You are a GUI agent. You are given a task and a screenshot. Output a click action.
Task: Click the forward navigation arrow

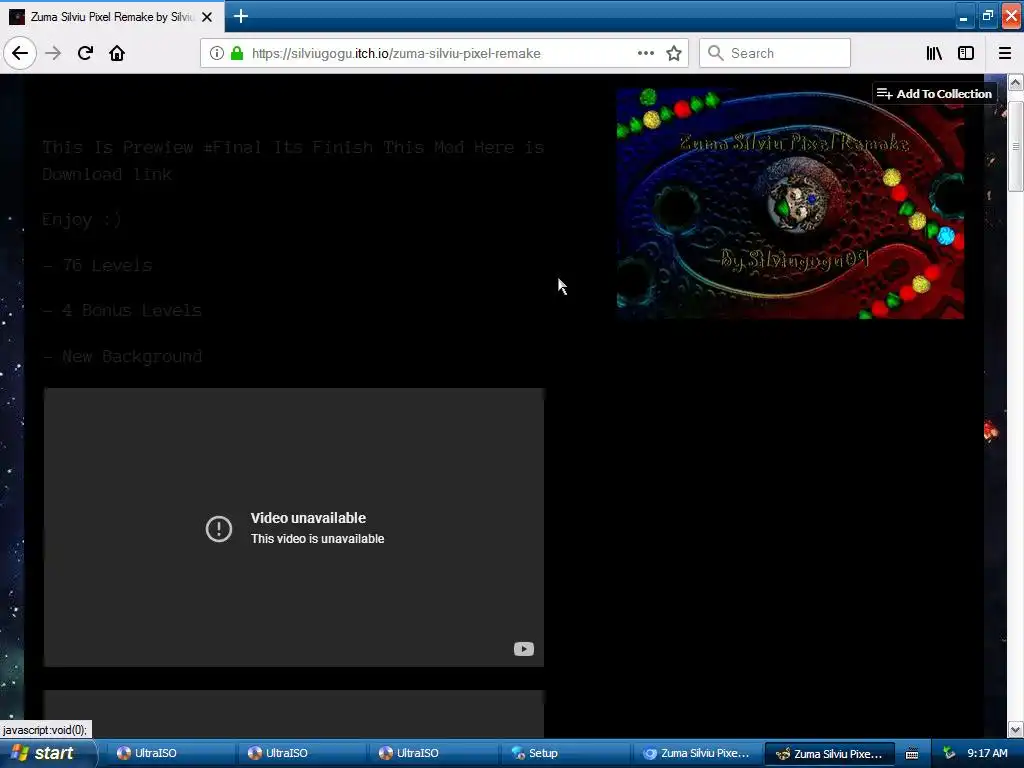(53, 53)
